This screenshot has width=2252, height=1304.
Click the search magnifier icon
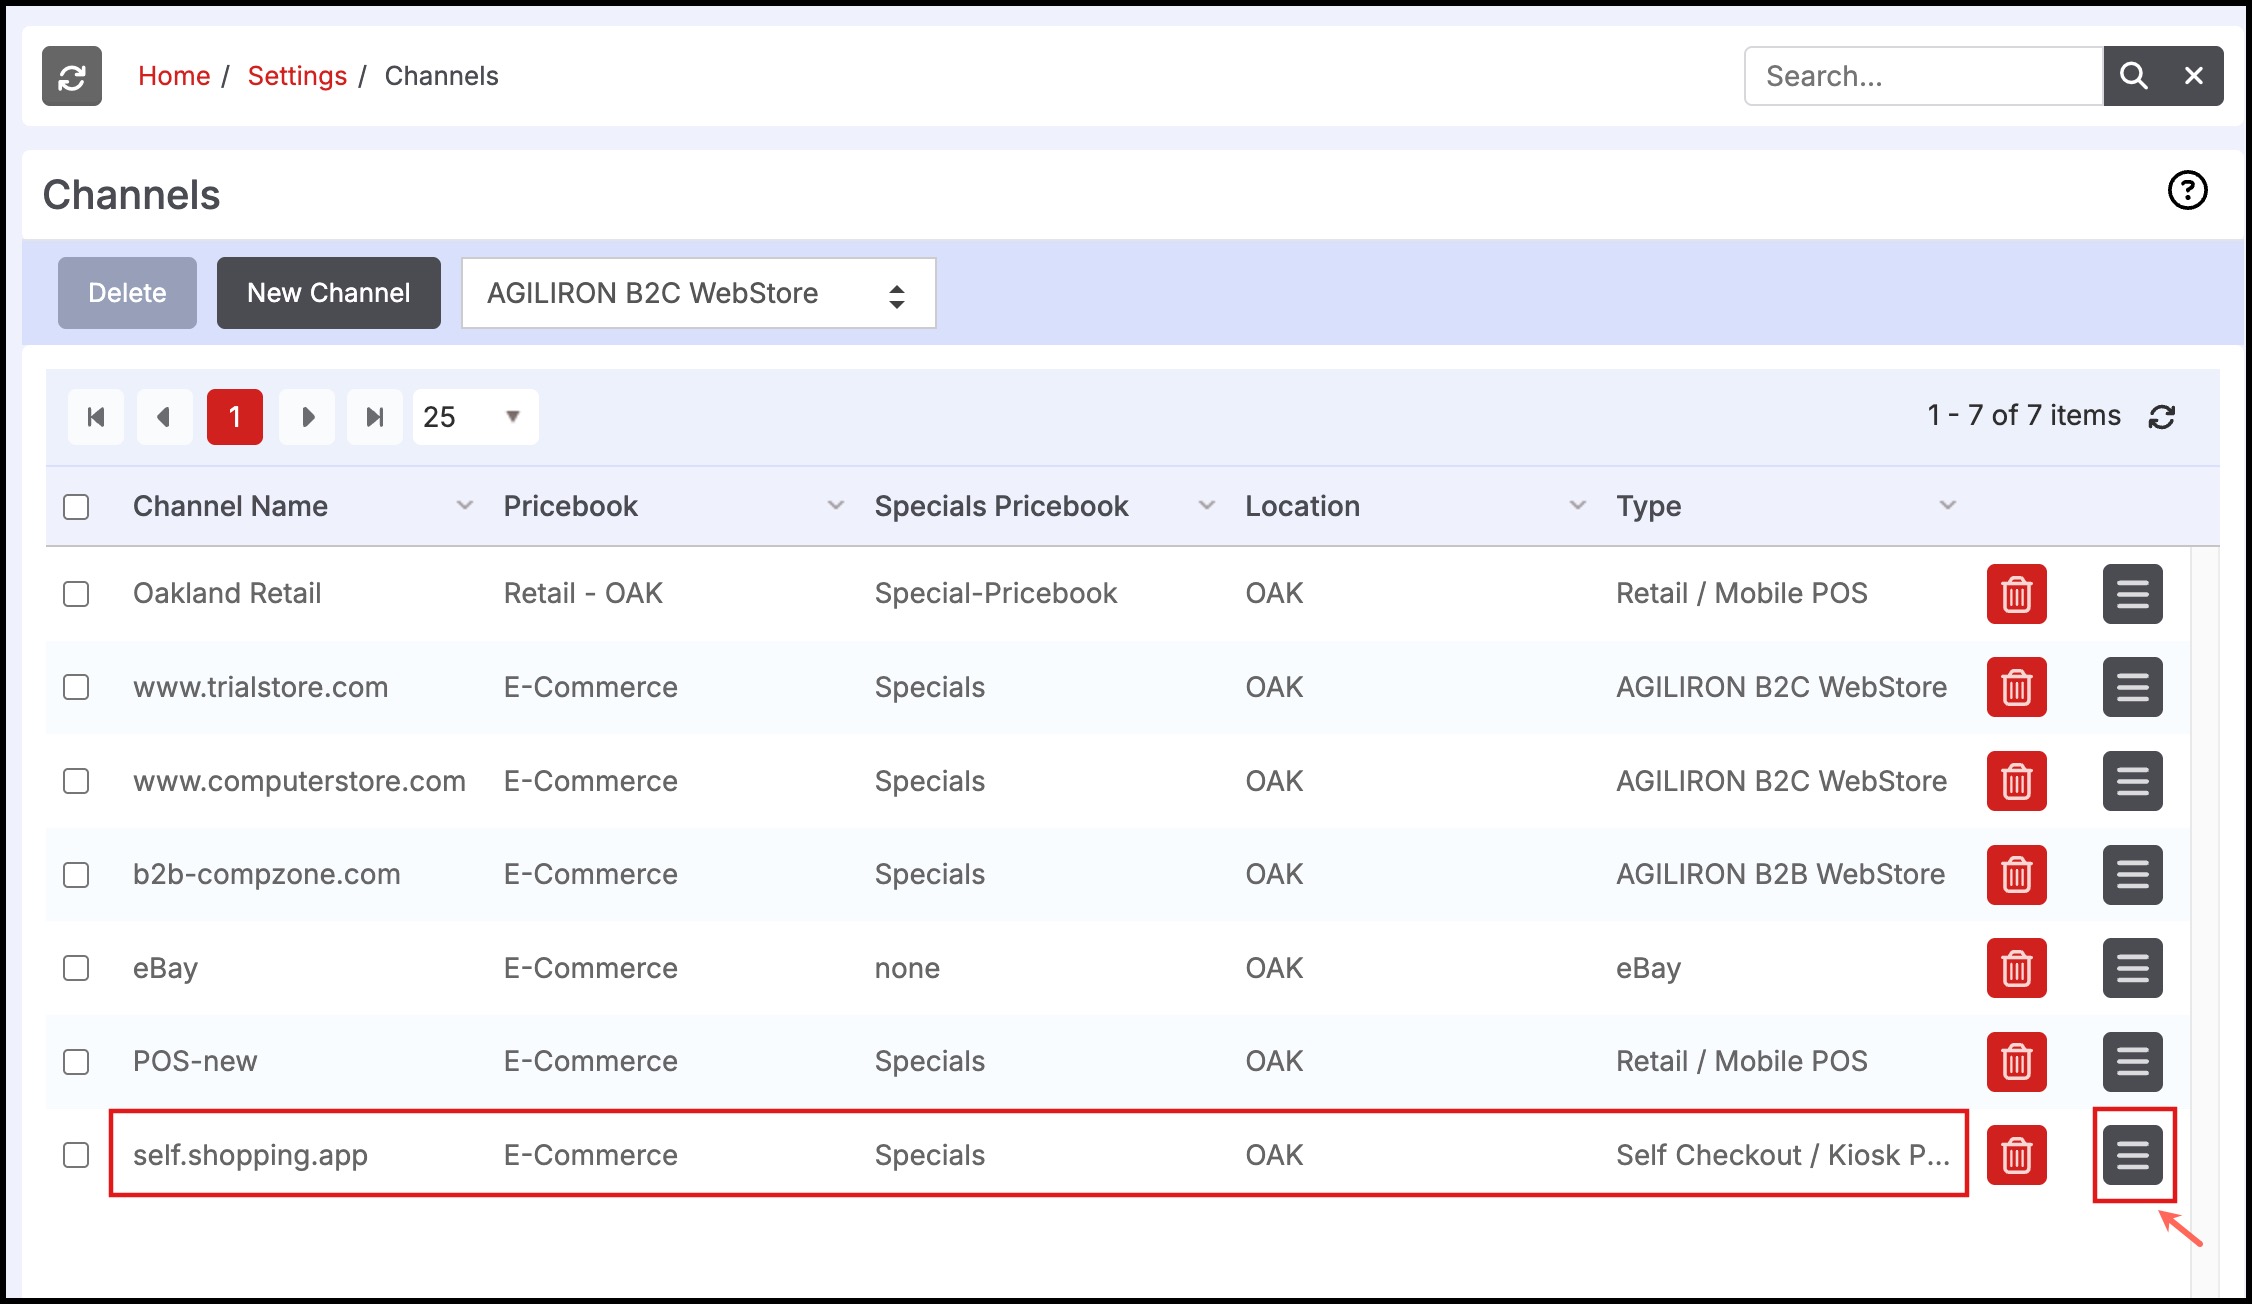point(2133,76)
